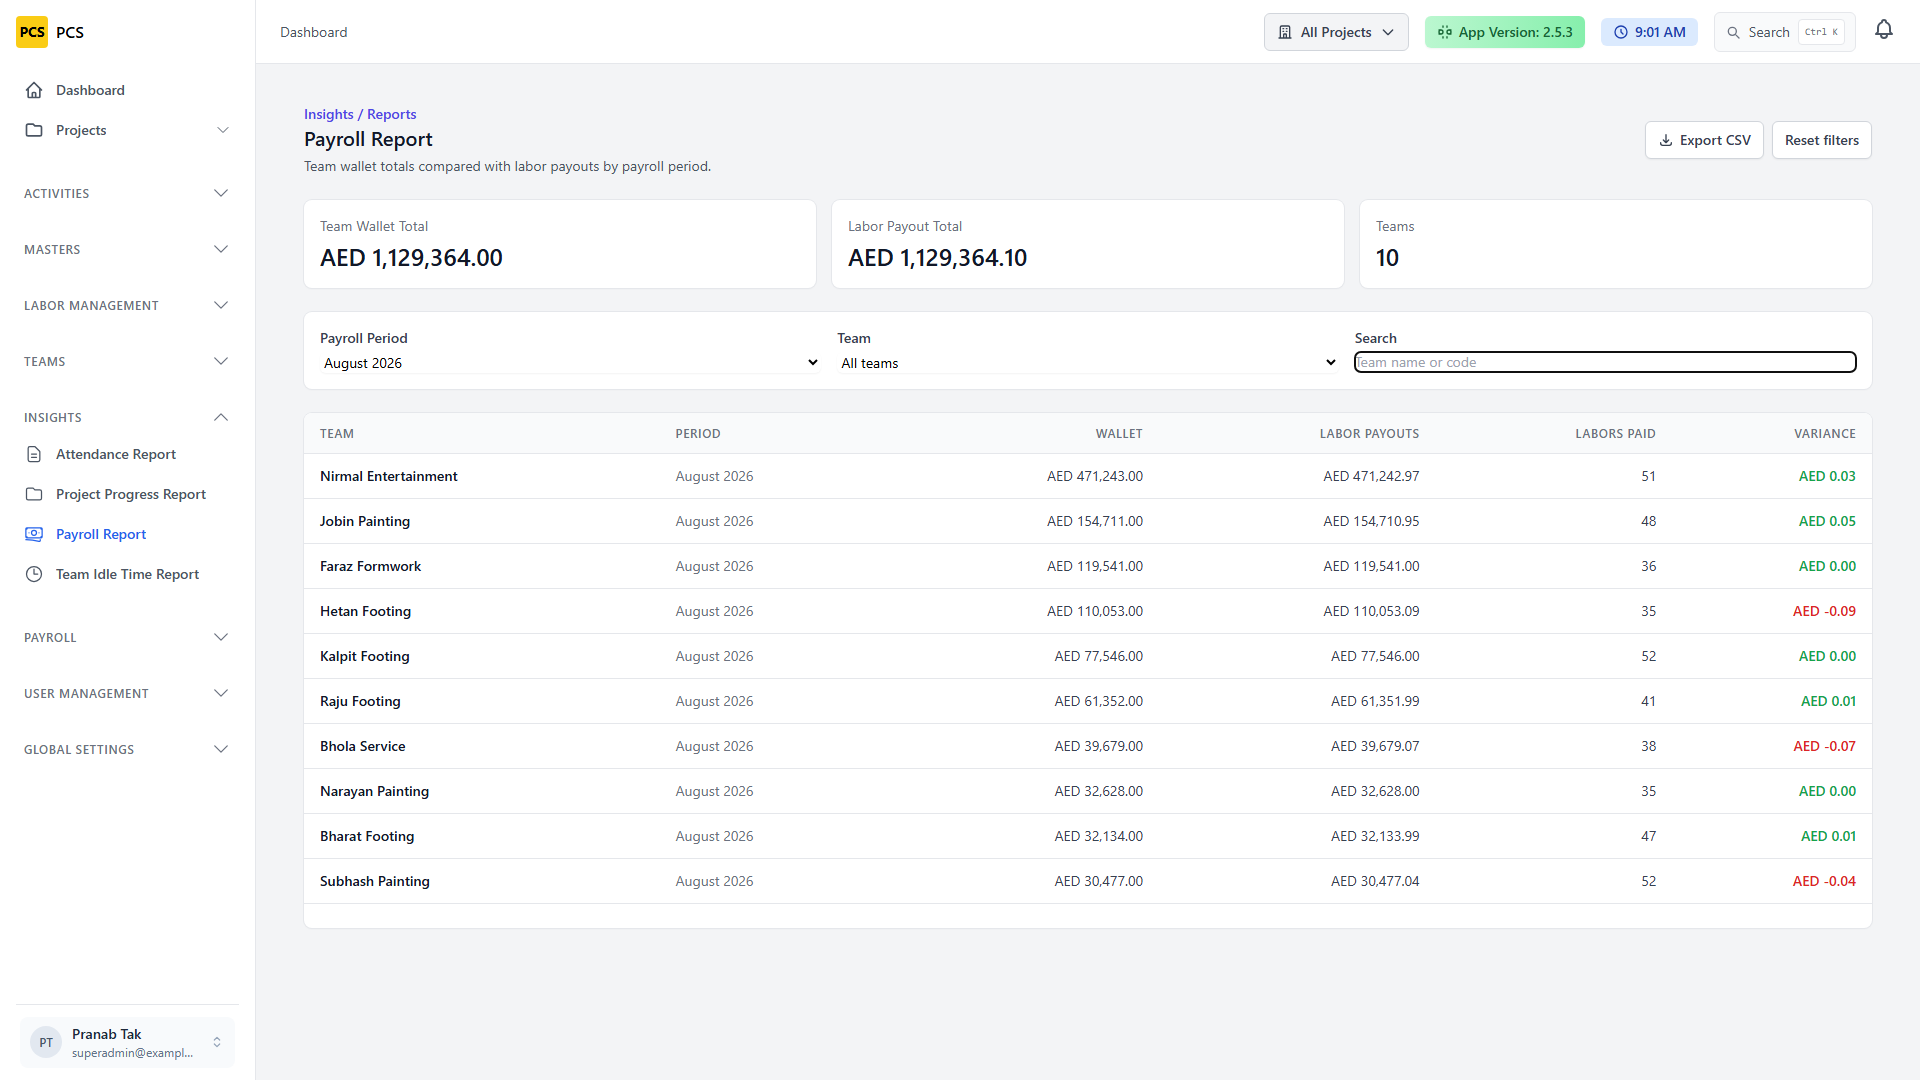
Task: Click the Dashboard breadcrumb in the header
Action: (314, 32)
